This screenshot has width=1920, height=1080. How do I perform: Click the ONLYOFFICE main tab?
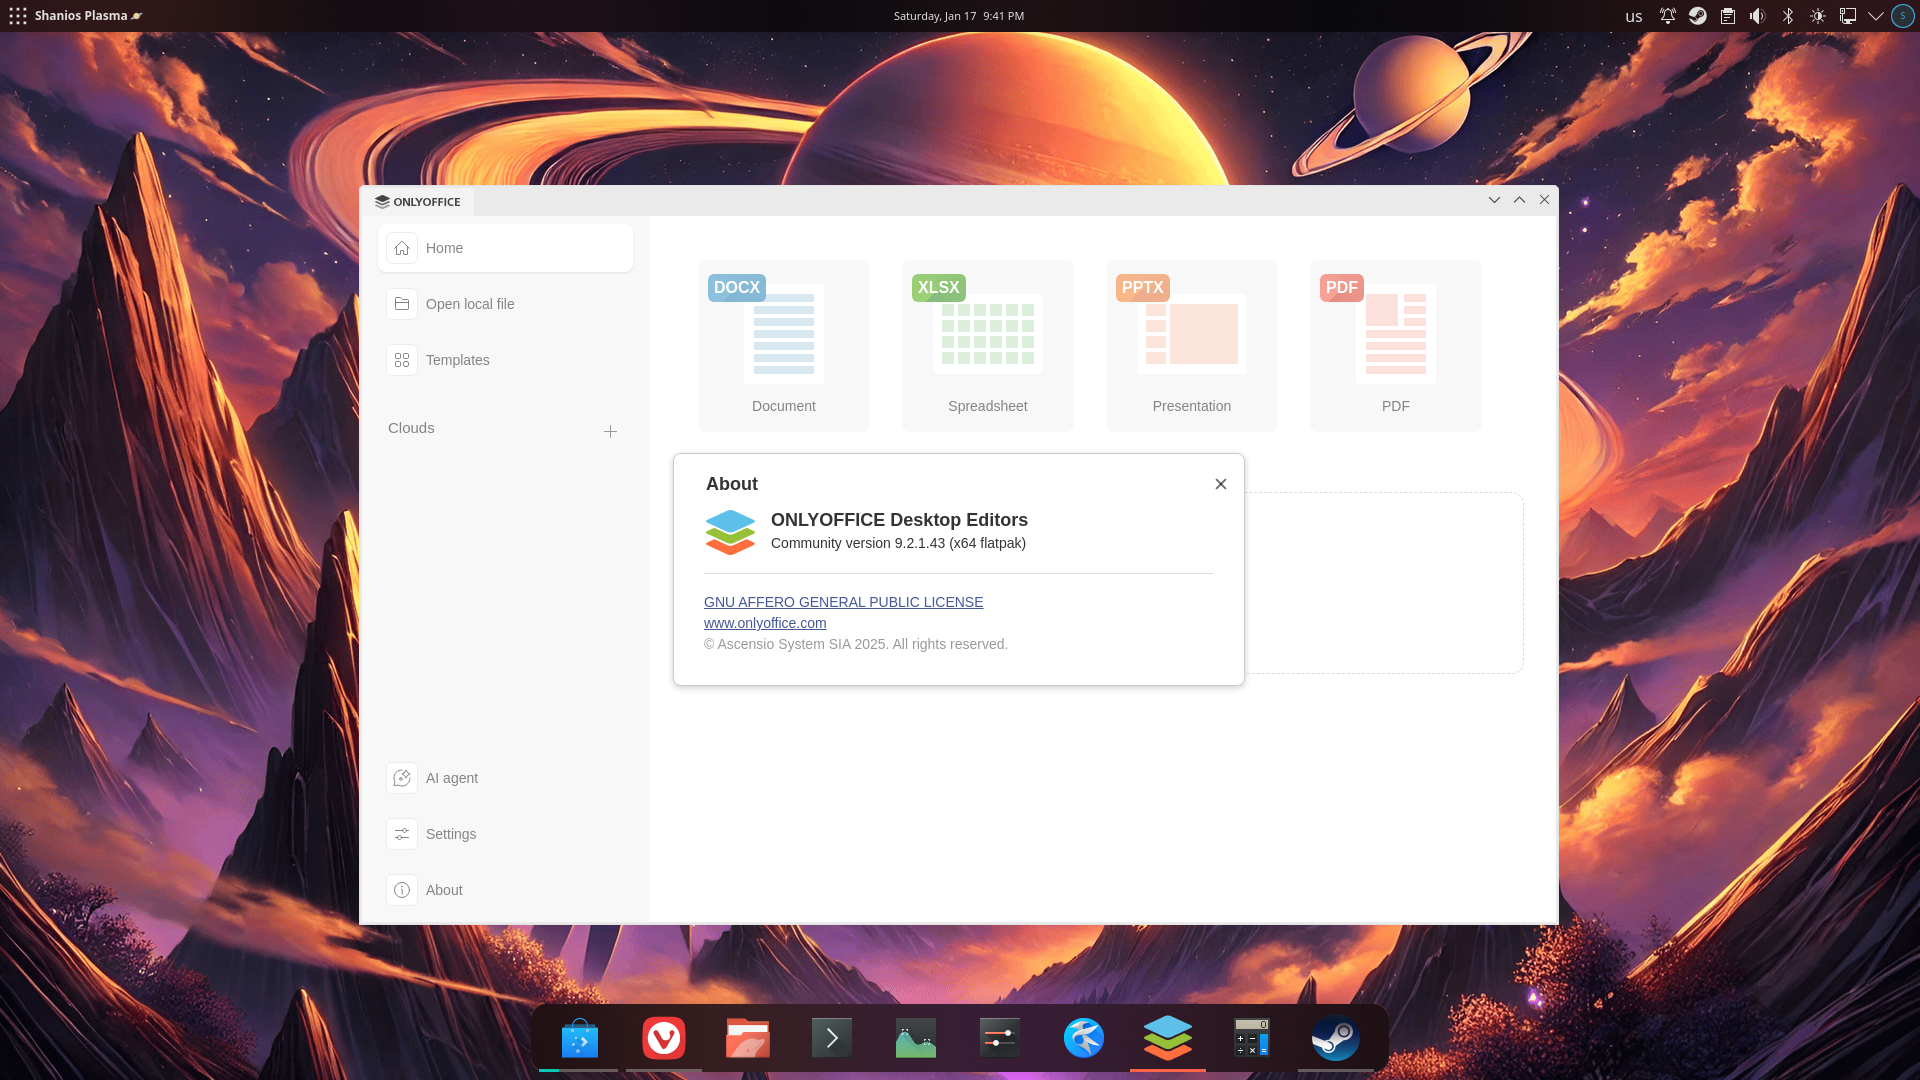[x=417, y=201]
